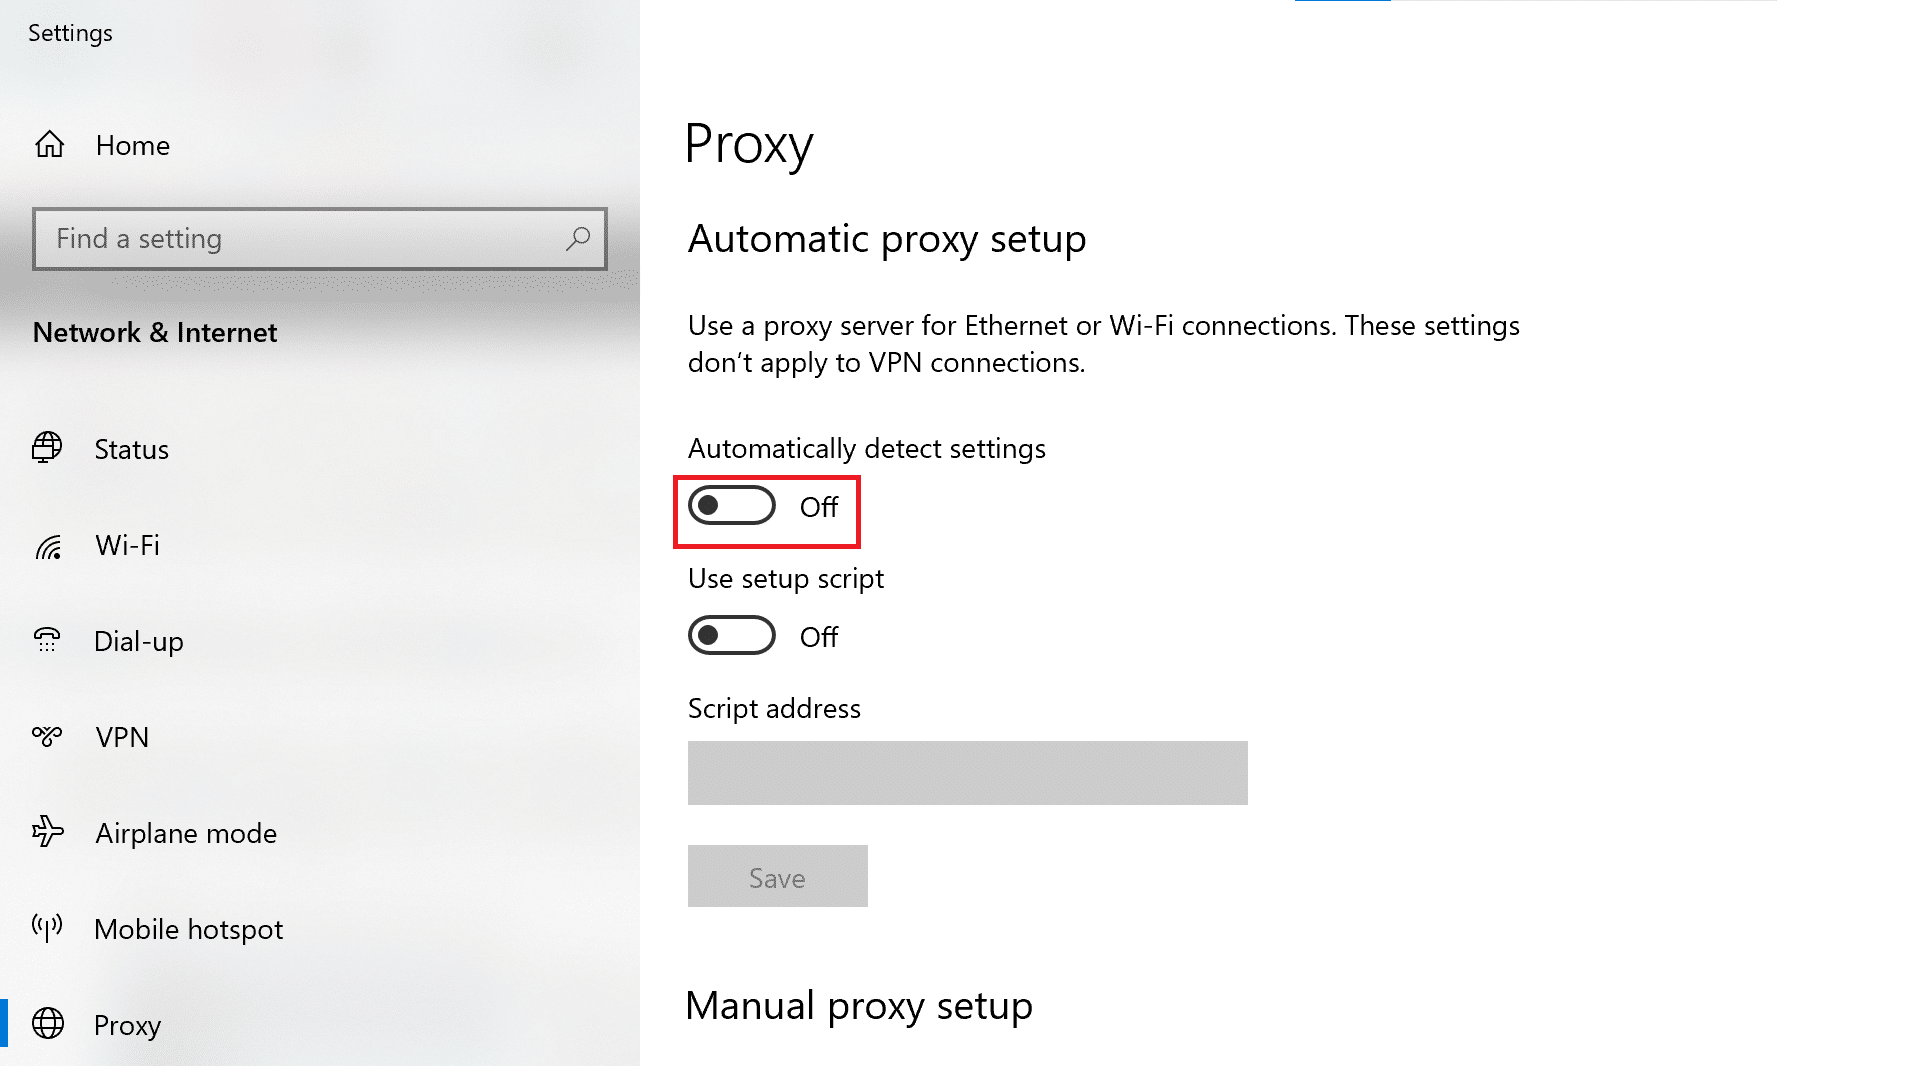Click the Airplane mode icon
Viewport: 1931px width, 1066px height.
(x=47, y=832)
